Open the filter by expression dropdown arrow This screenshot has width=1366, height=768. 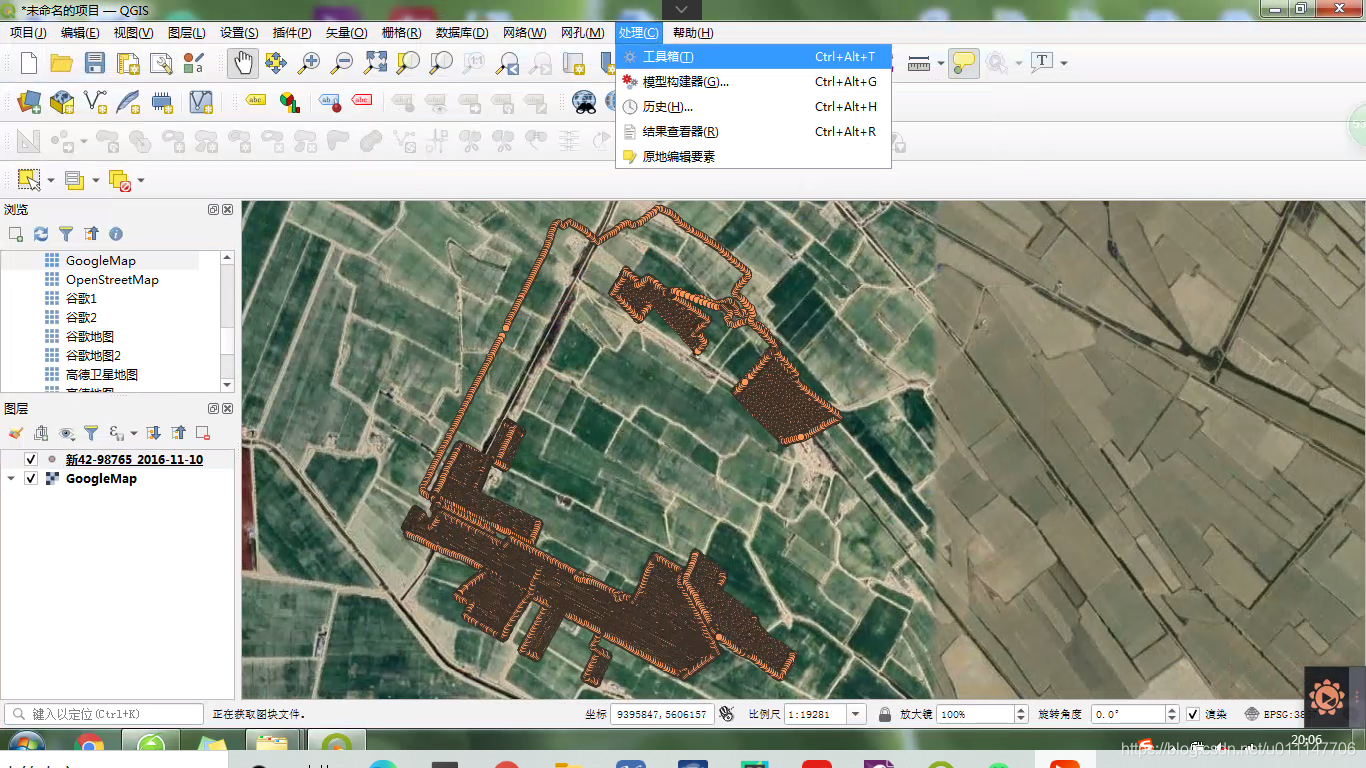[x=133, y=433]
